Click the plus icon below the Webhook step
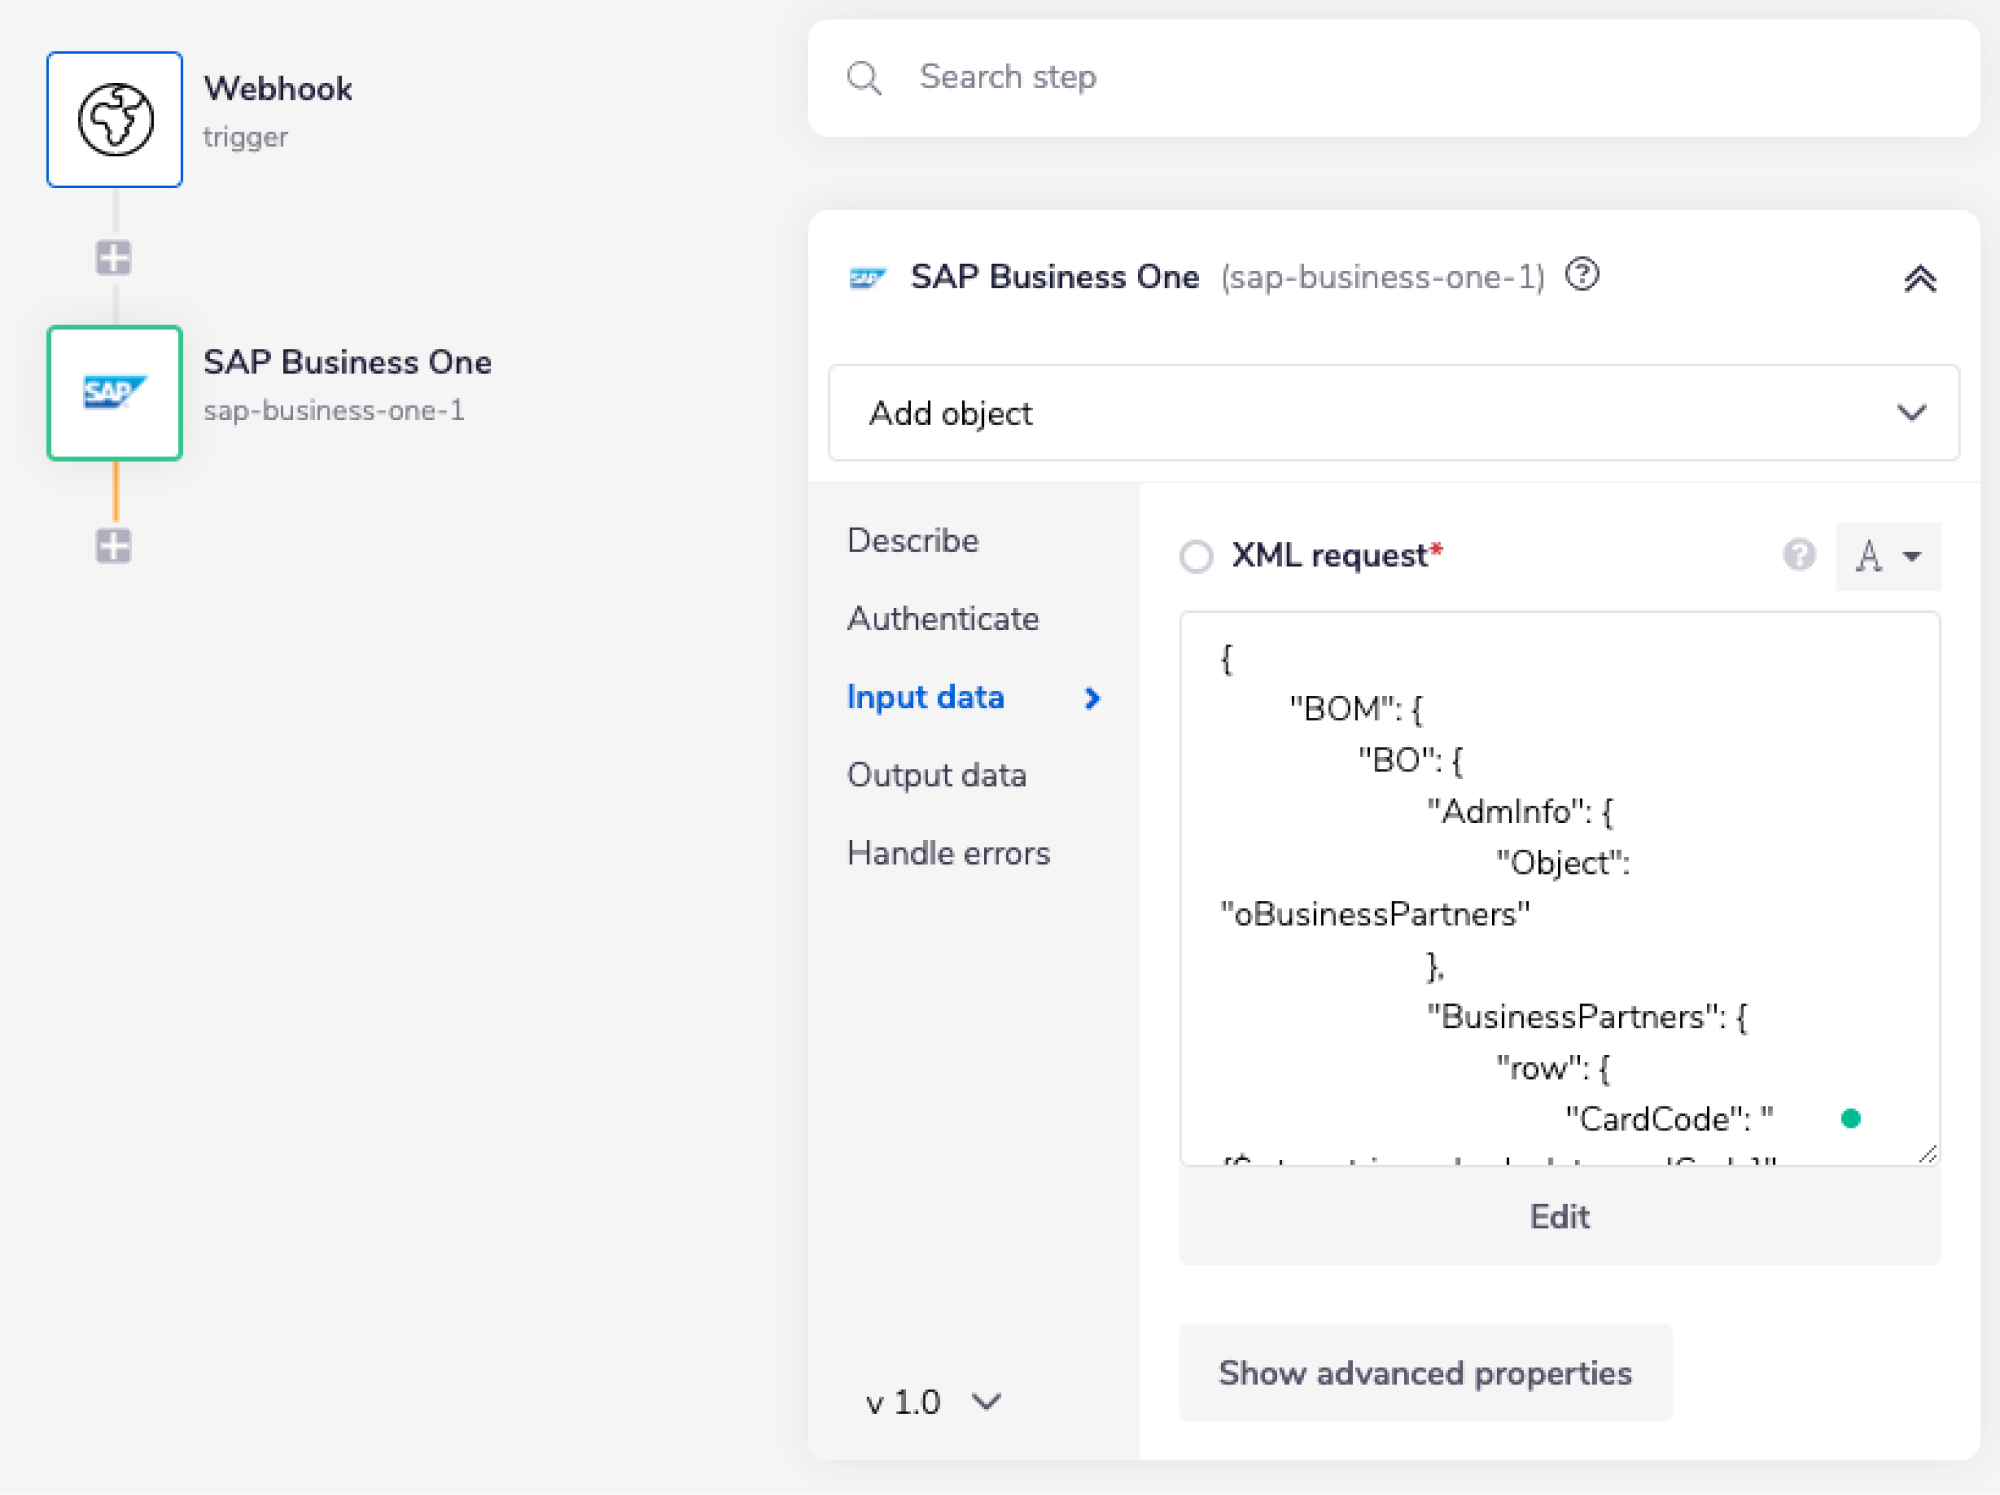This screenshot has height=1495, width=2000. point(114,258)
